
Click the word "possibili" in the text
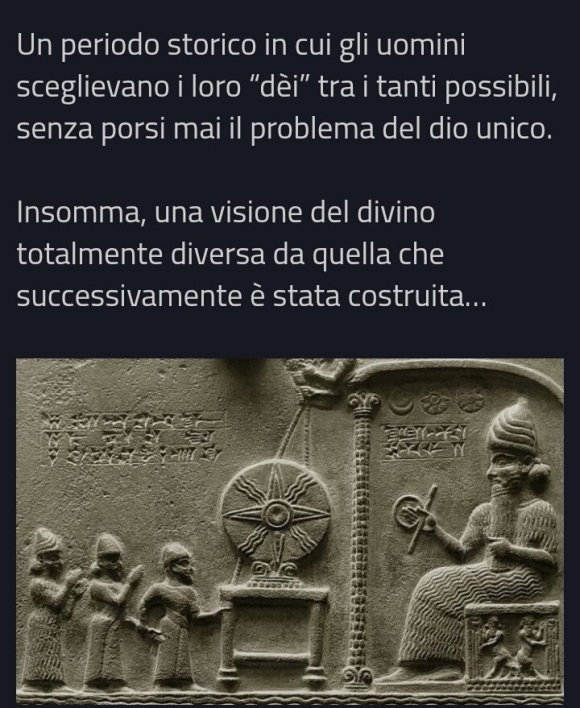coord(500,88)
